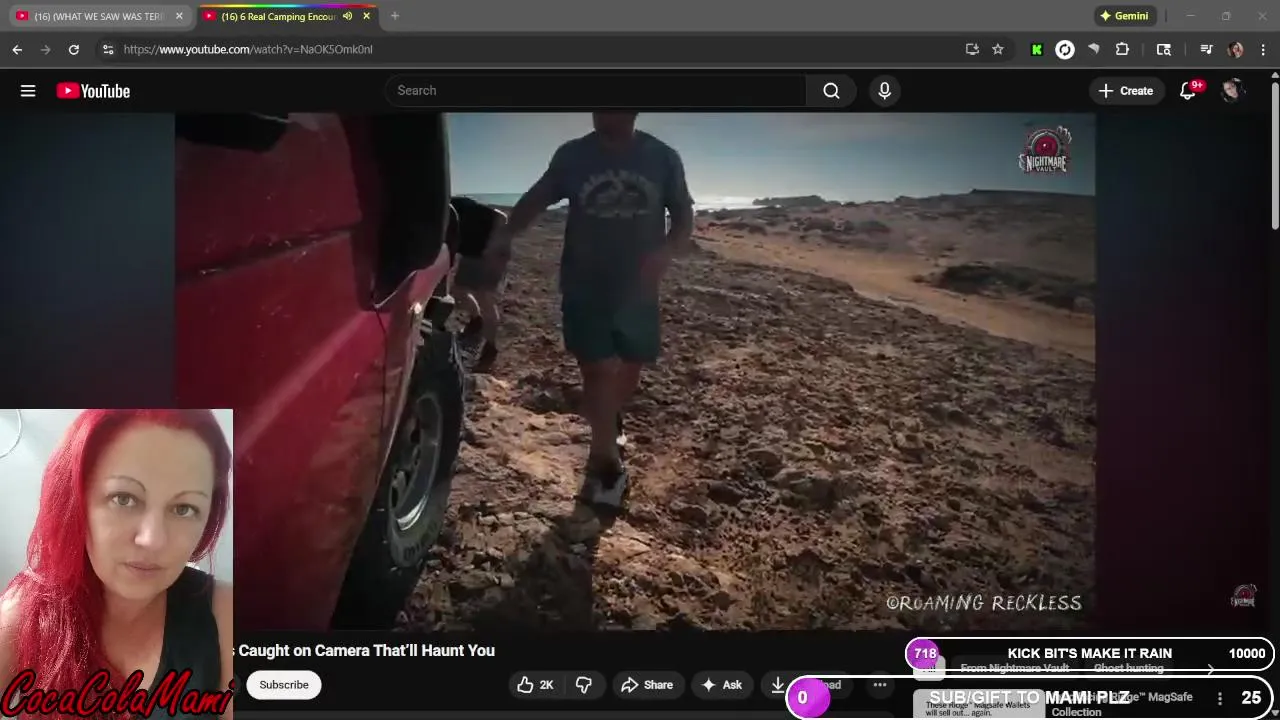Click the like count '2K'
1280x720 pixels.
(x=546, y=685)
